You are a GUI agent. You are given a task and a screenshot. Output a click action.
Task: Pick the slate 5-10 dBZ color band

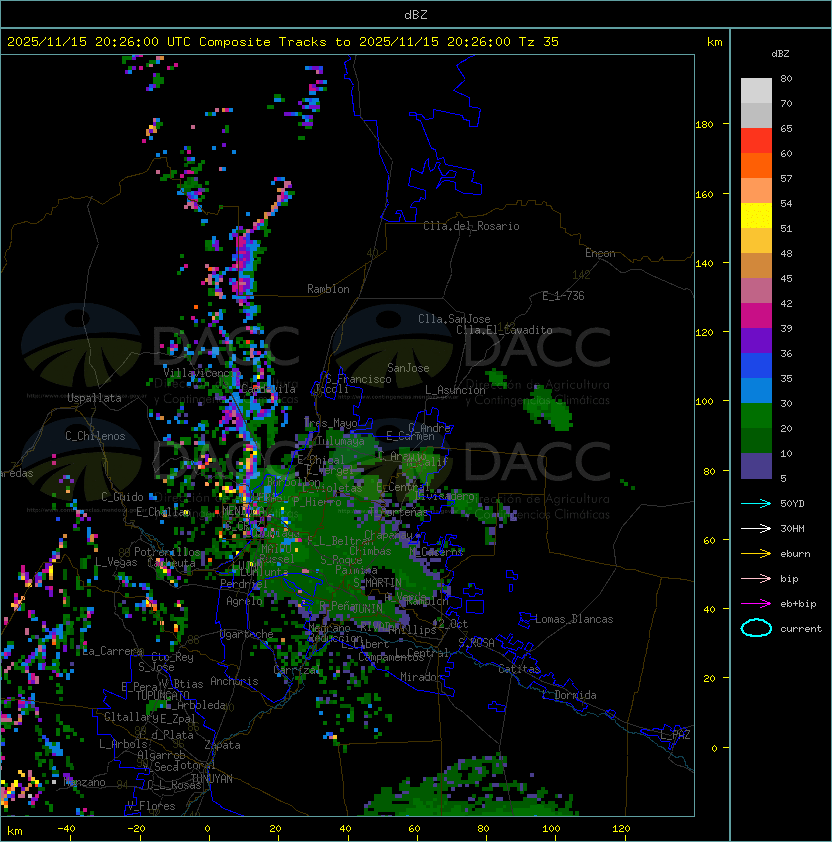click(x=756, y=466)
